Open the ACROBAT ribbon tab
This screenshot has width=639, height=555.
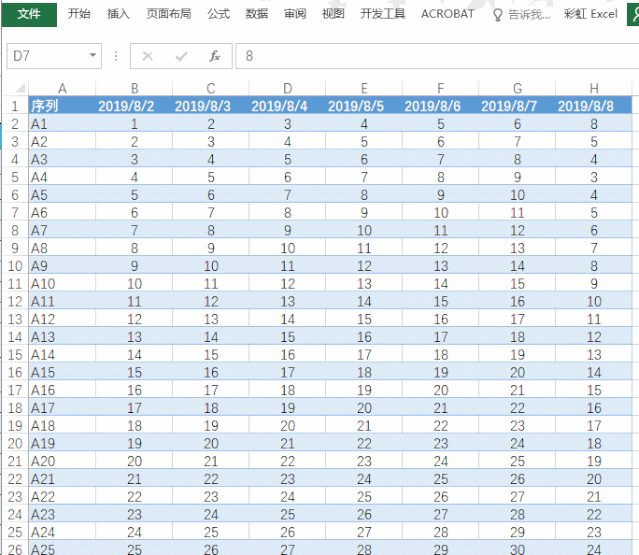click(x=447, y=14)
